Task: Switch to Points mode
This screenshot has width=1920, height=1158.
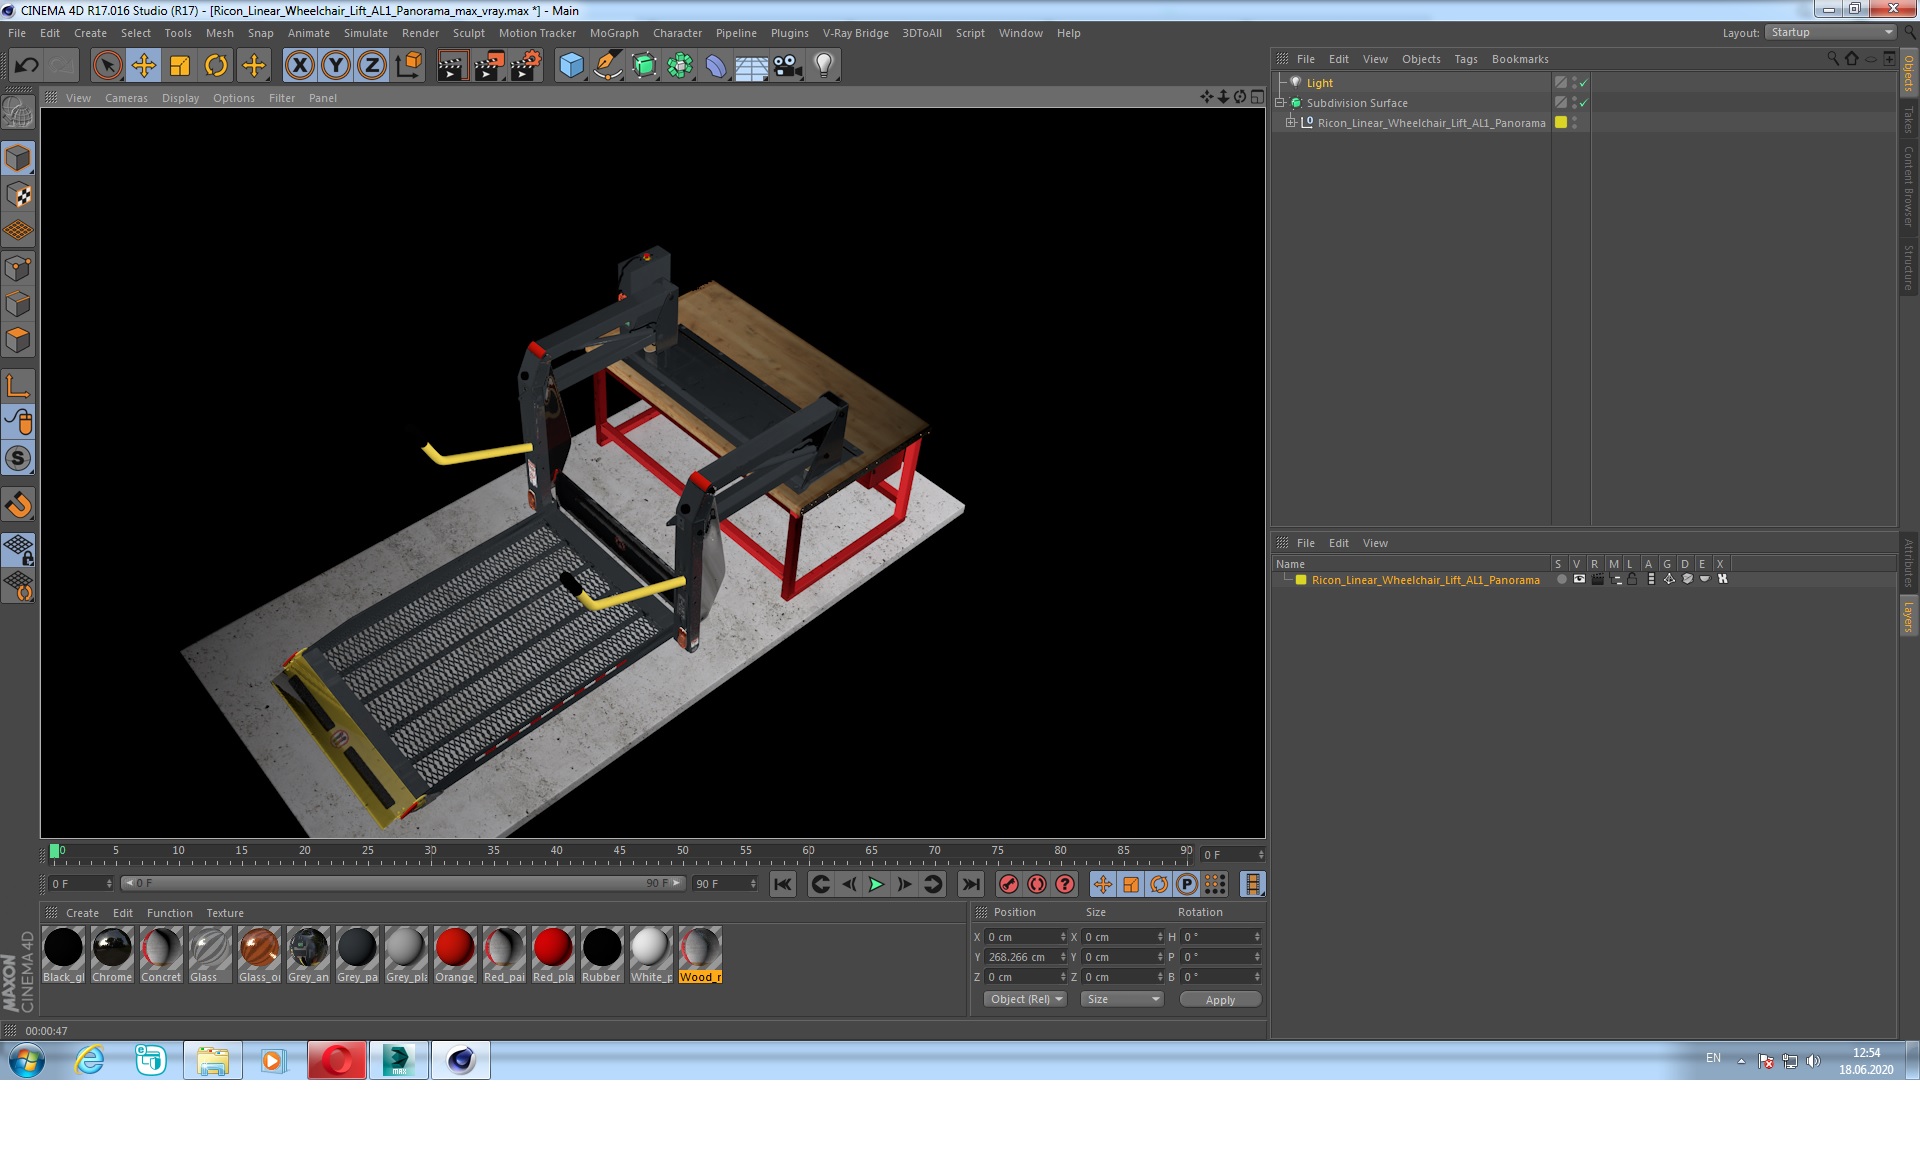Action: click(18, 268)
